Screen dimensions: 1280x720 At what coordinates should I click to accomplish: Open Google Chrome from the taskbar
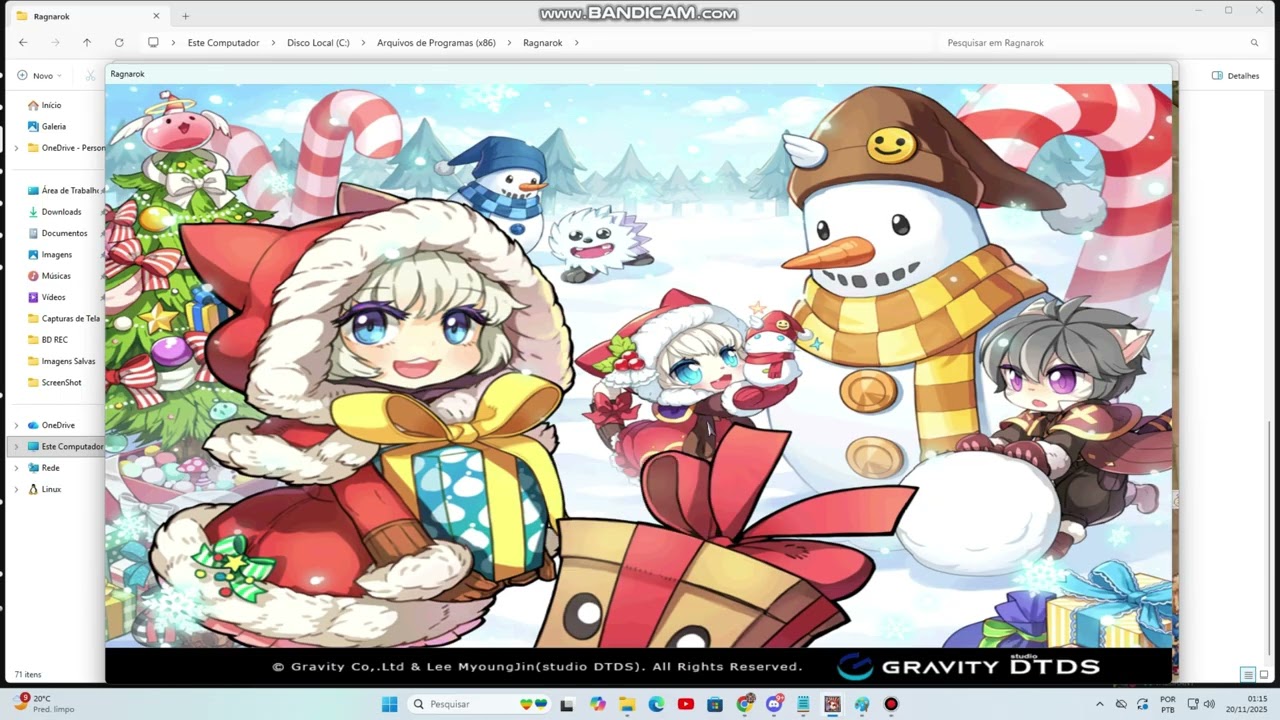[745, 704]
